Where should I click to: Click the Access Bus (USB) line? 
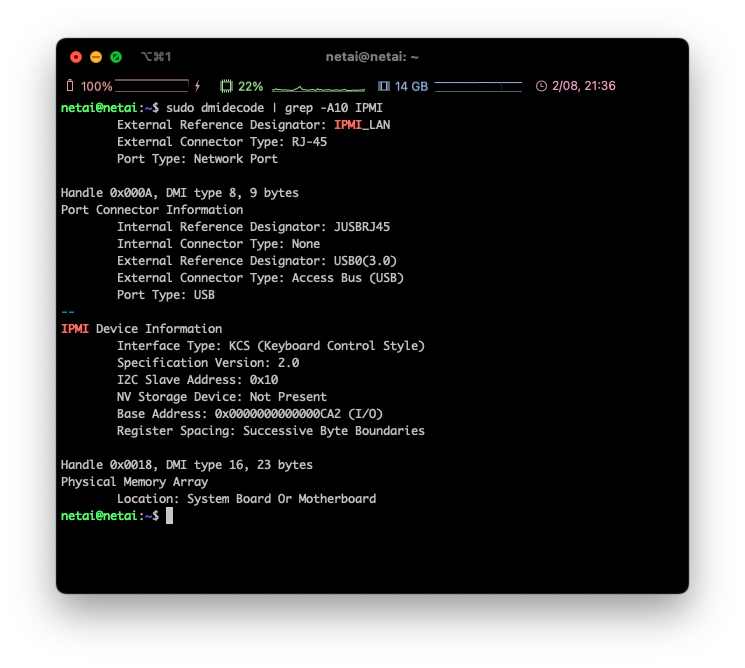[260, 278]
